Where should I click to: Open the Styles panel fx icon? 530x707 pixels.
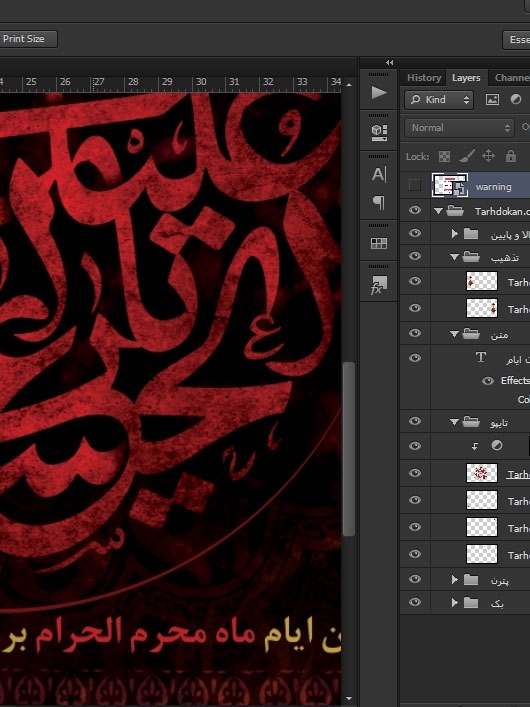(x=378, y=285)
